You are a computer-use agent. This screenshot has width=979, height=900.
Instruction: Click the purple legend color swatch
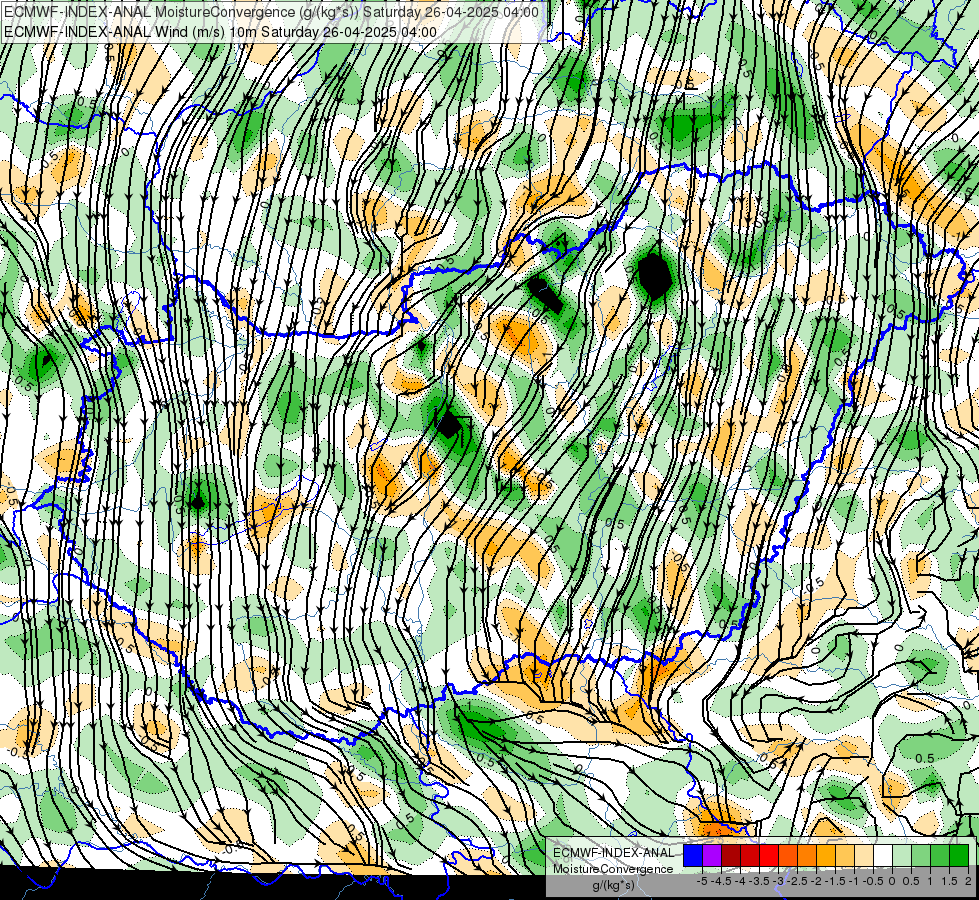coord(712,855)
